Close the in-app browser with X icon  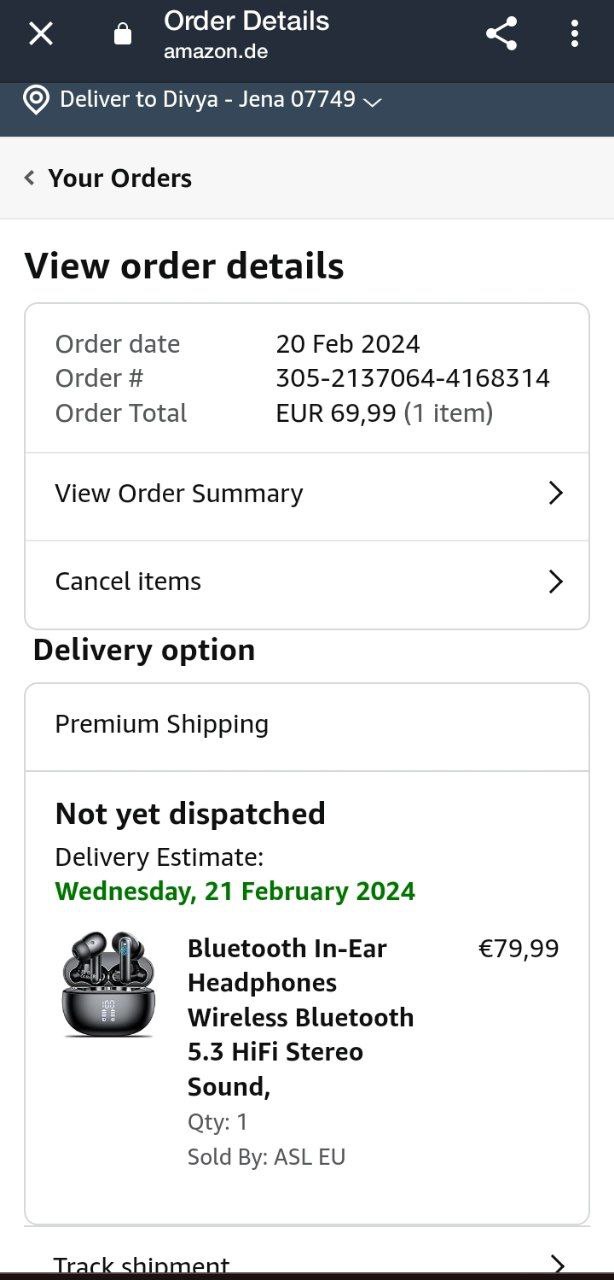(40, 34)
